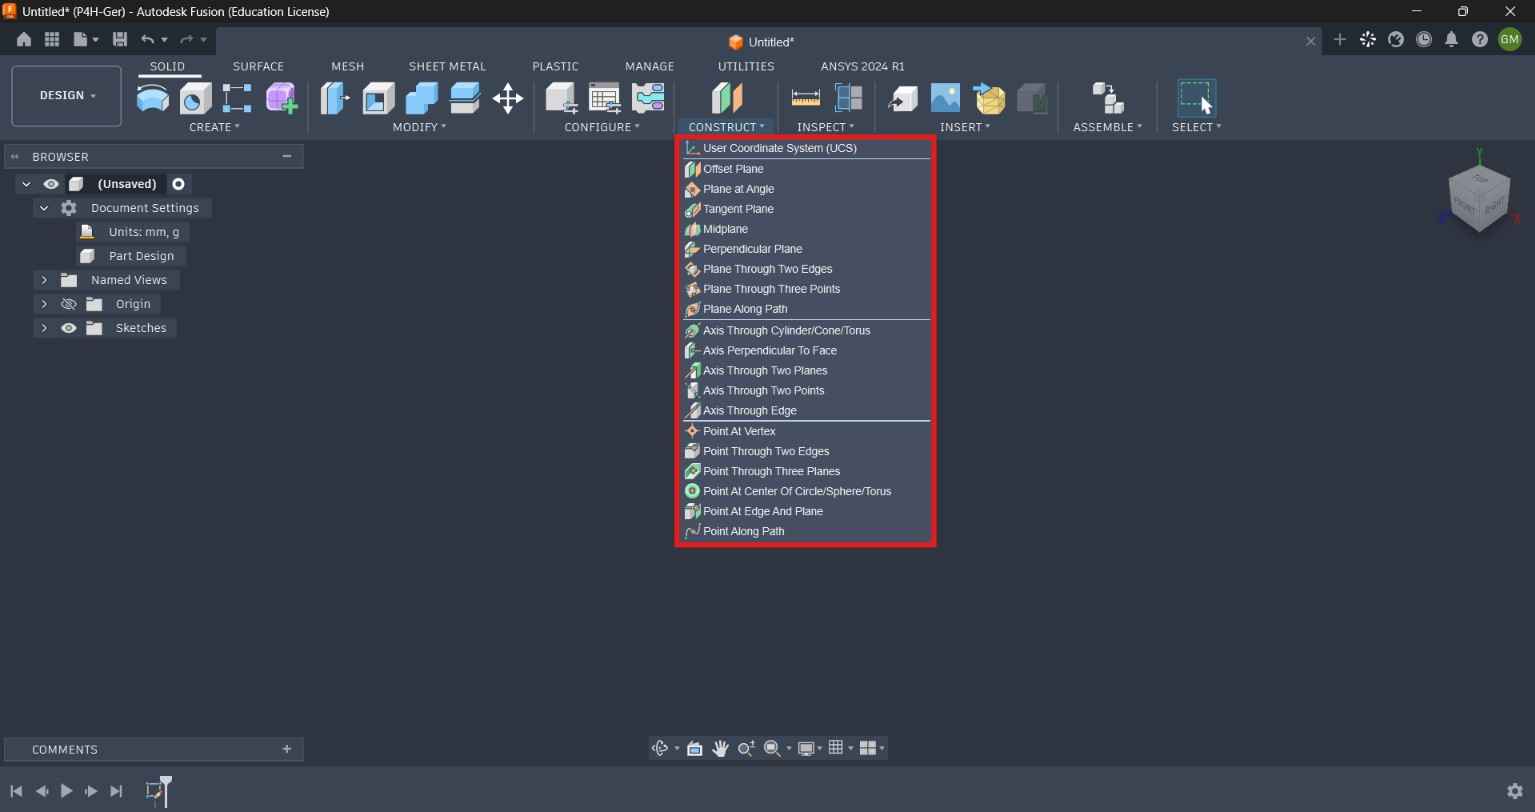Toggle visibility of the Unsaved root component
Screen dimensions: 1535x812
tap(51, 184)
